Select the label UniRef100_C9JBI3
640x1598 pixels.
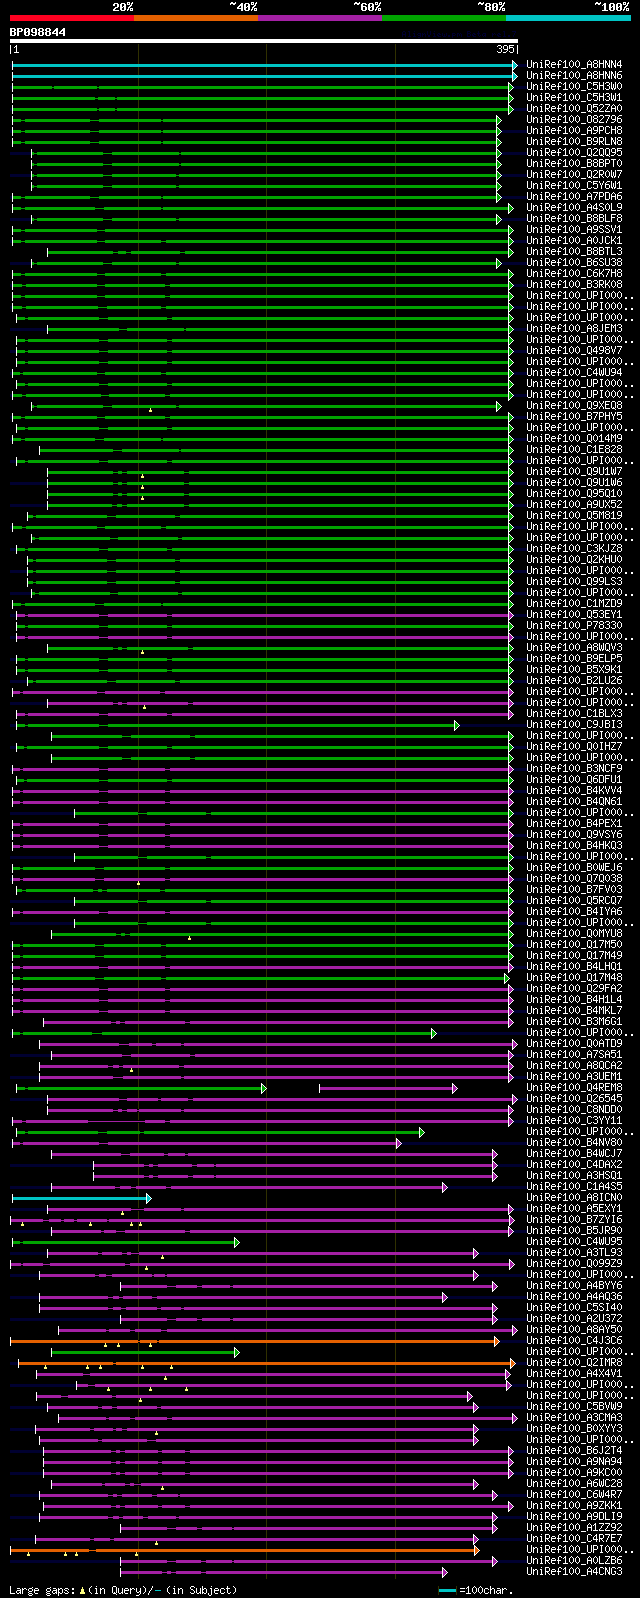574,724
